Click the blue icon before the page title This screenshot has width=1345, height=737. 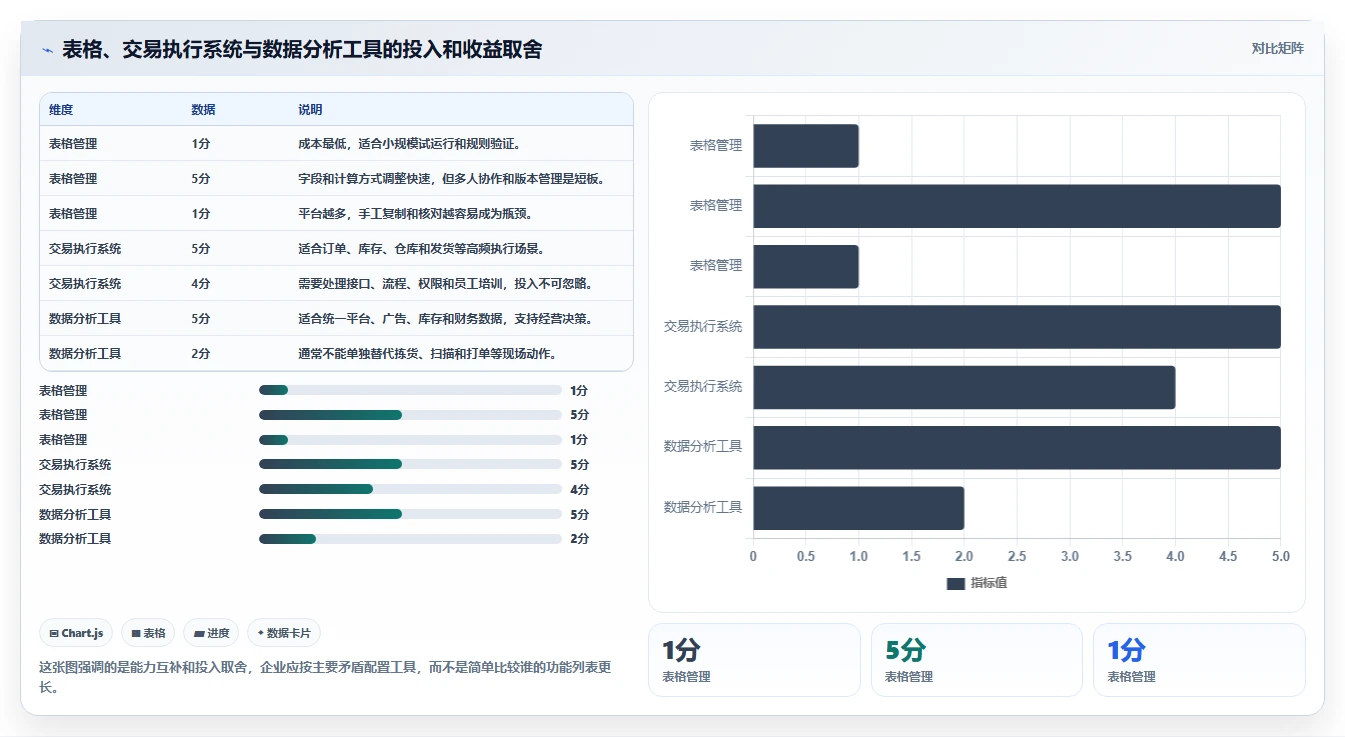[x=47, y=50]
